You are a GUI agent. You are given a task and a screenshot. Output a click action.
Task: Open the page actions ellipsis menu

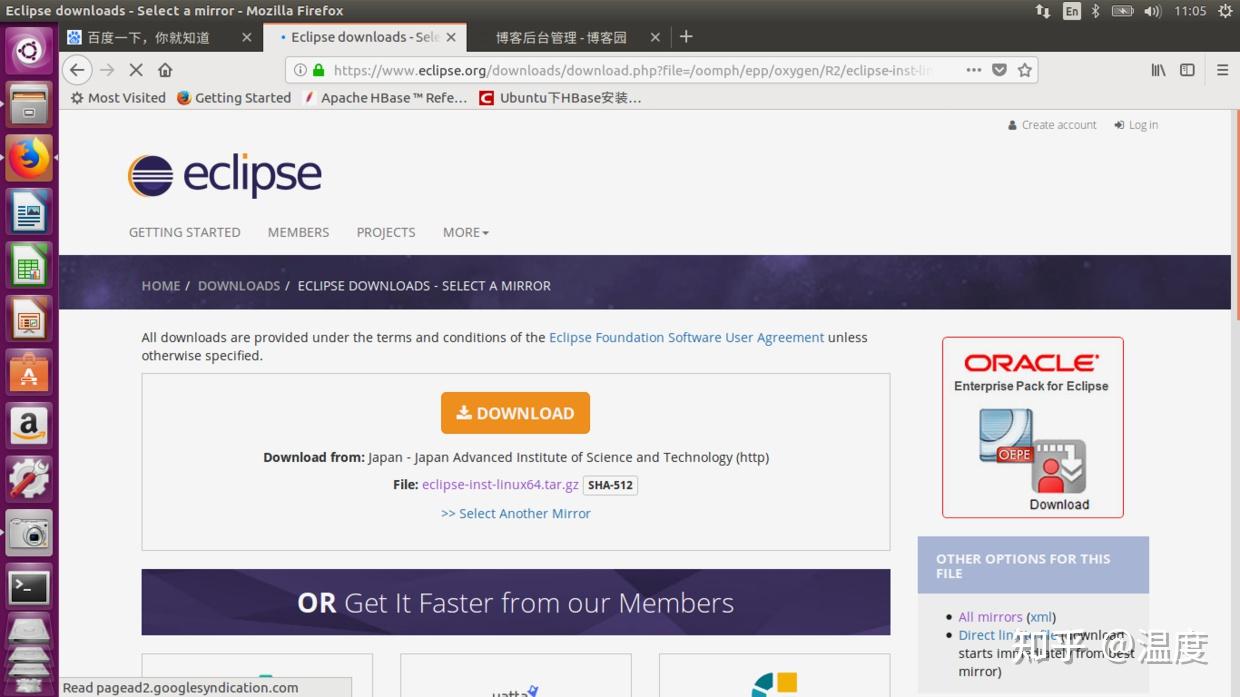click(973, 70)
